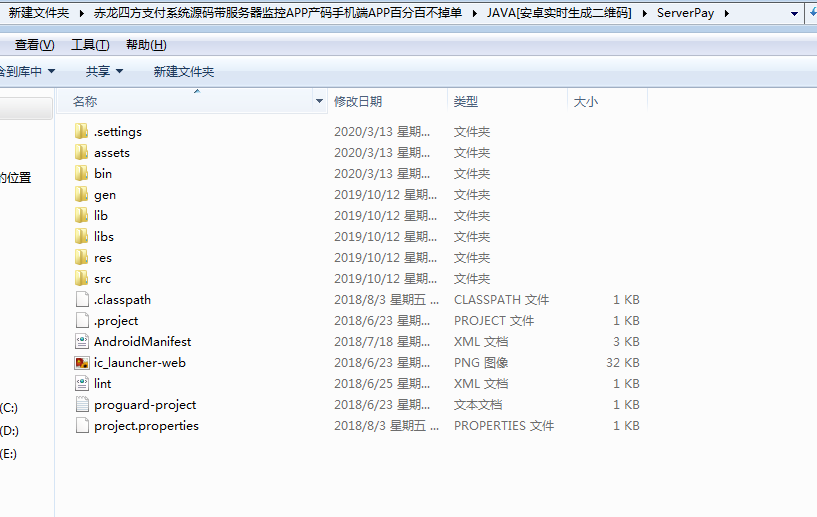Click the .project file icon

[82, 321]
